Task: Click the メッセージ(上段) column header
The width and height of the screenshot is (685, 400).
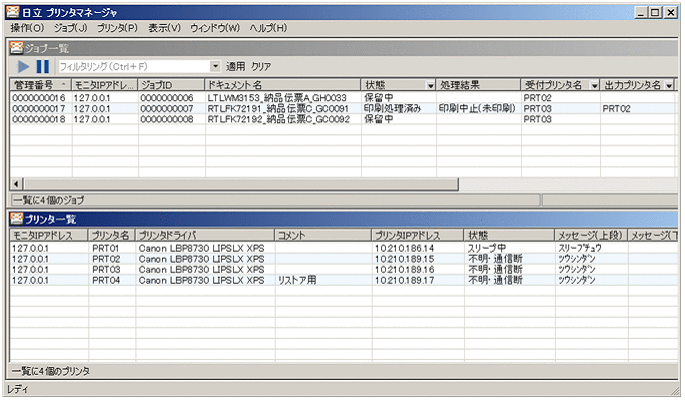Action: [x=591, y=235]
